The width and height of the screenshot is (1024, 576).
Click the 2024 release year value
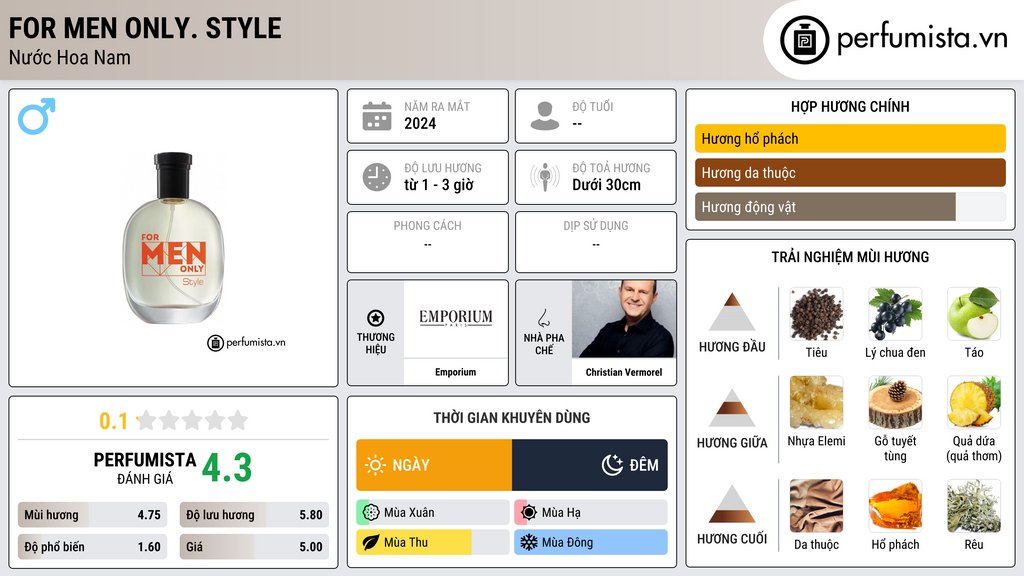pos(420,123)
